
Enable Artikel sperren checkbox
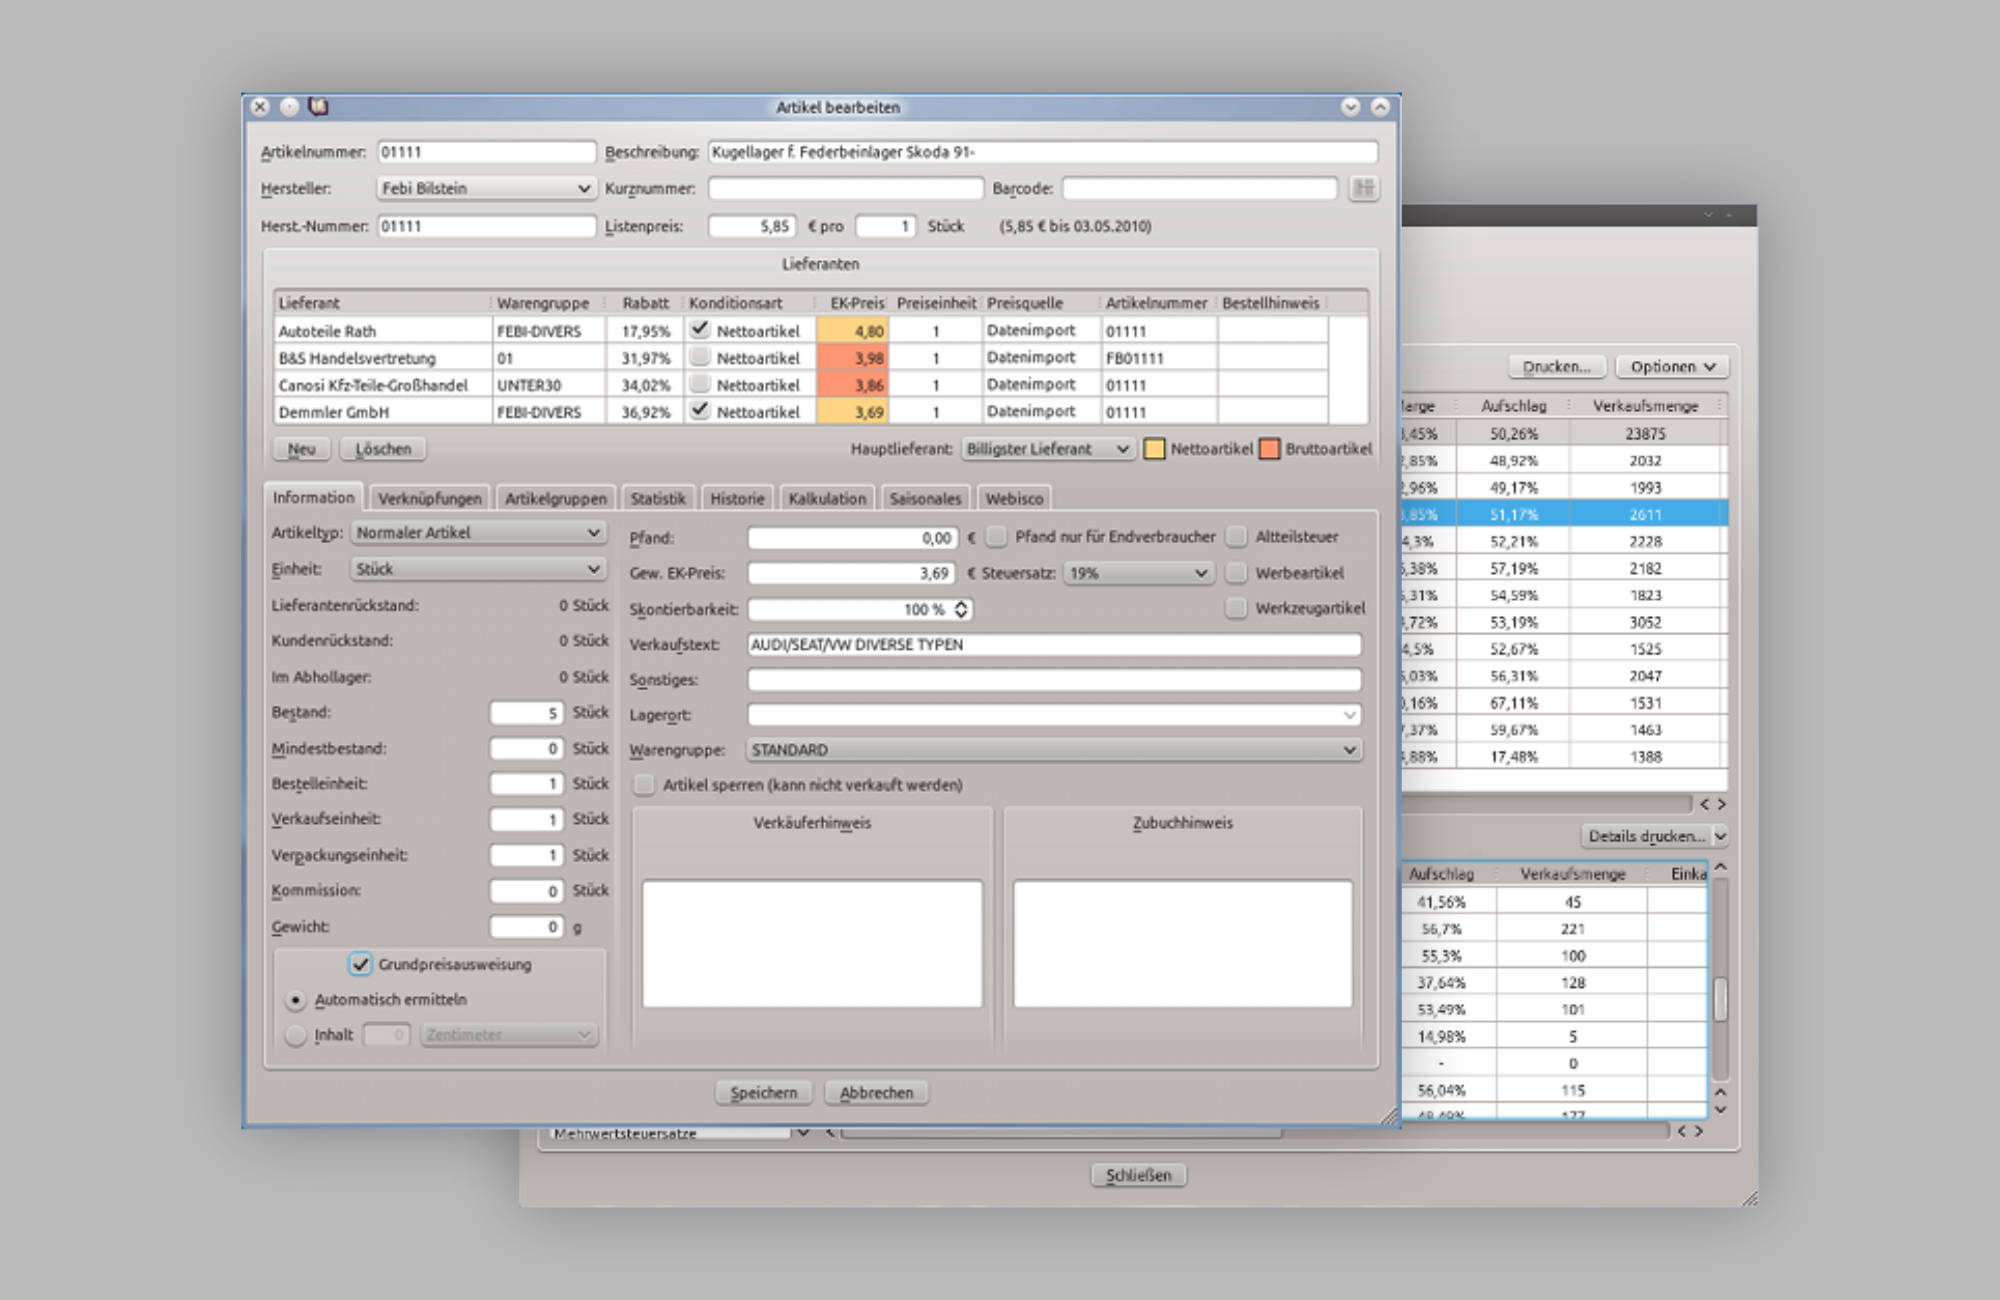pyautogui.click(x=645, y=785)
